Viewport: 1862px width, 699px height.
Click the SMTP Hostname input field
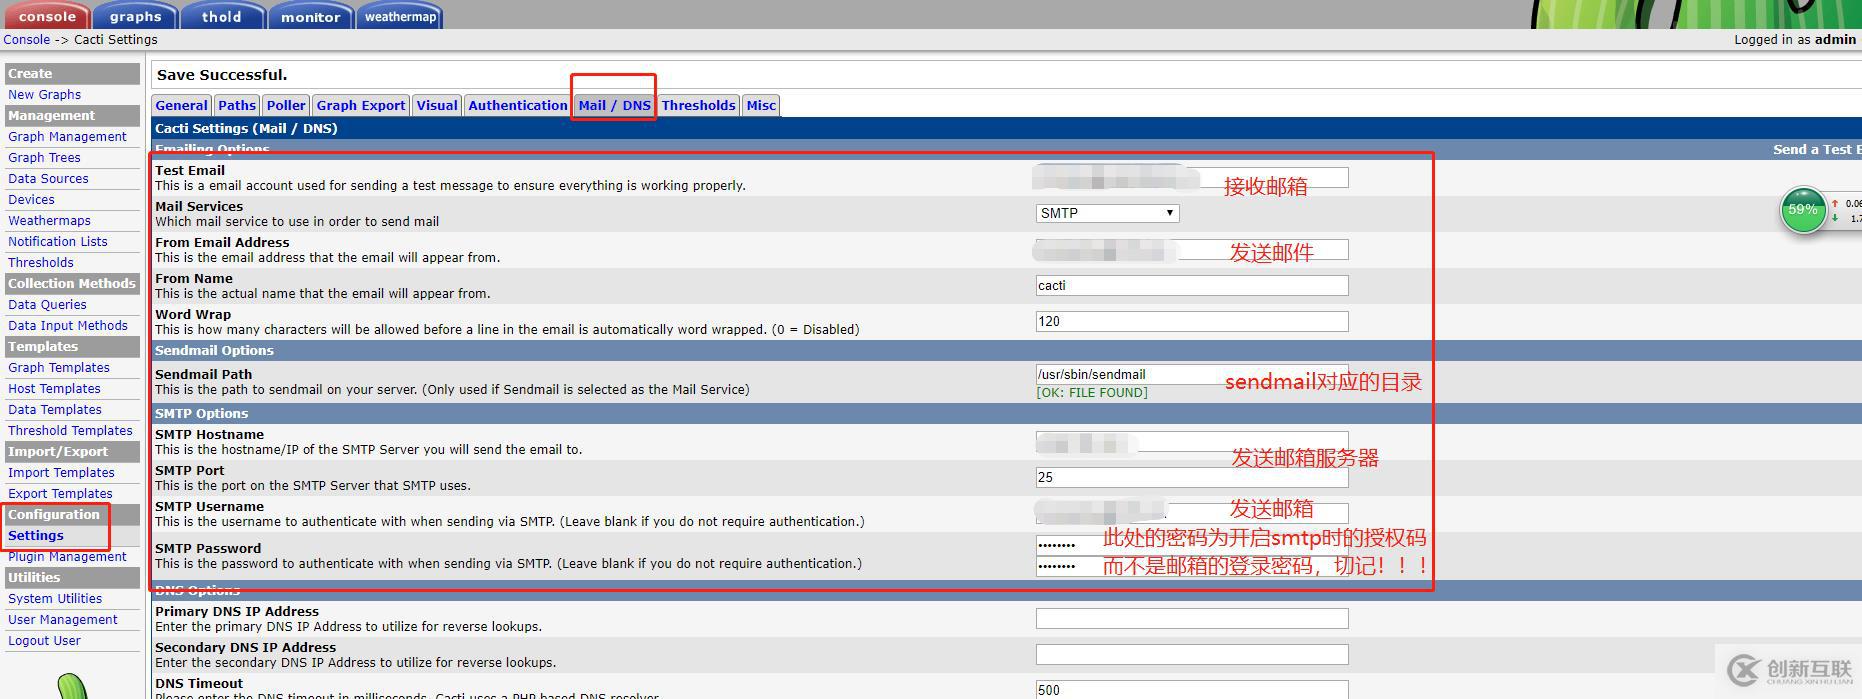1192,441
